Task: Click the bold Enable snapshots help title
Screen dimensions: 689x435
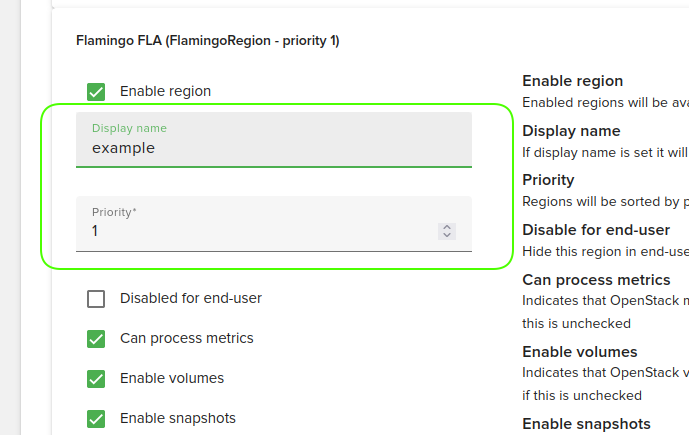Action: [586, 424]
